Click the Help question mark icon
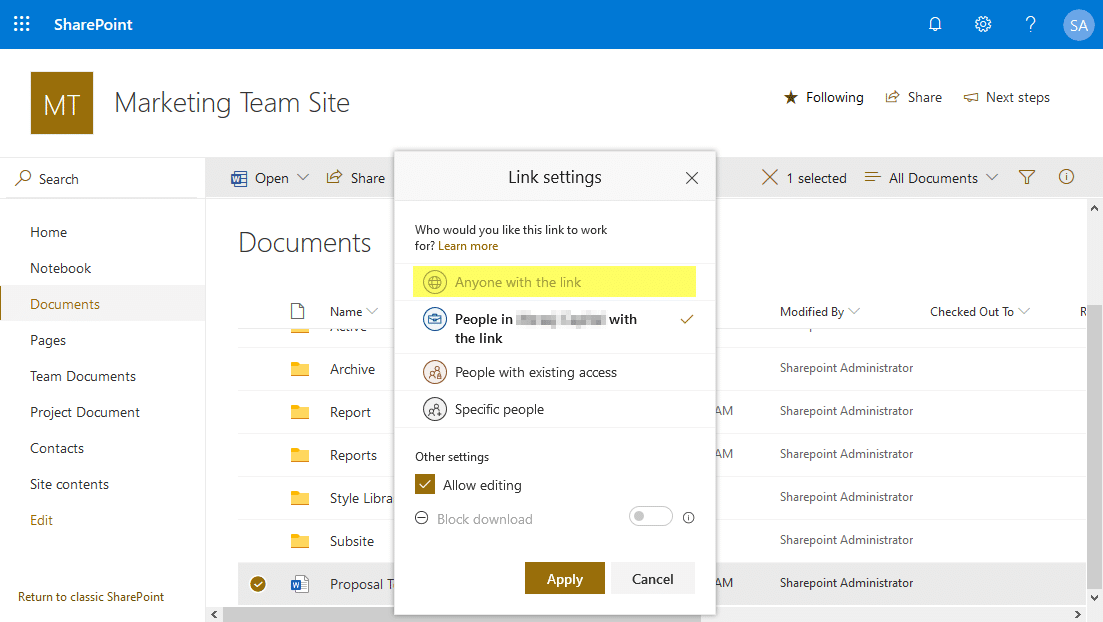Image resolution: width=1103 pixels, height=622 pixels. 1030,23
